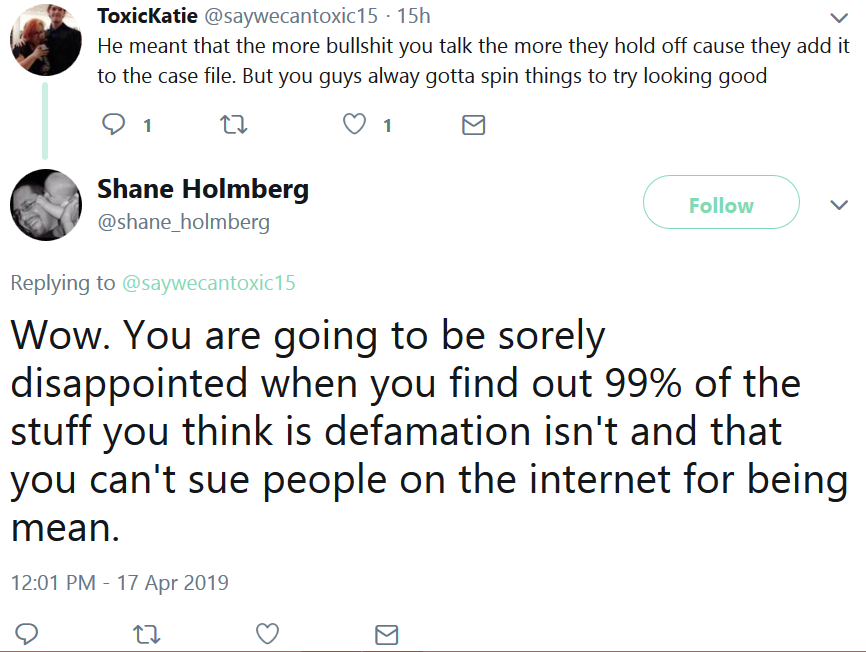Viewport: 866px width, 652px height.
Task: Click the 12:01 PM - 17 Apr 2019 timestamp
Action: pyautogui.click(x=119, y=582)
